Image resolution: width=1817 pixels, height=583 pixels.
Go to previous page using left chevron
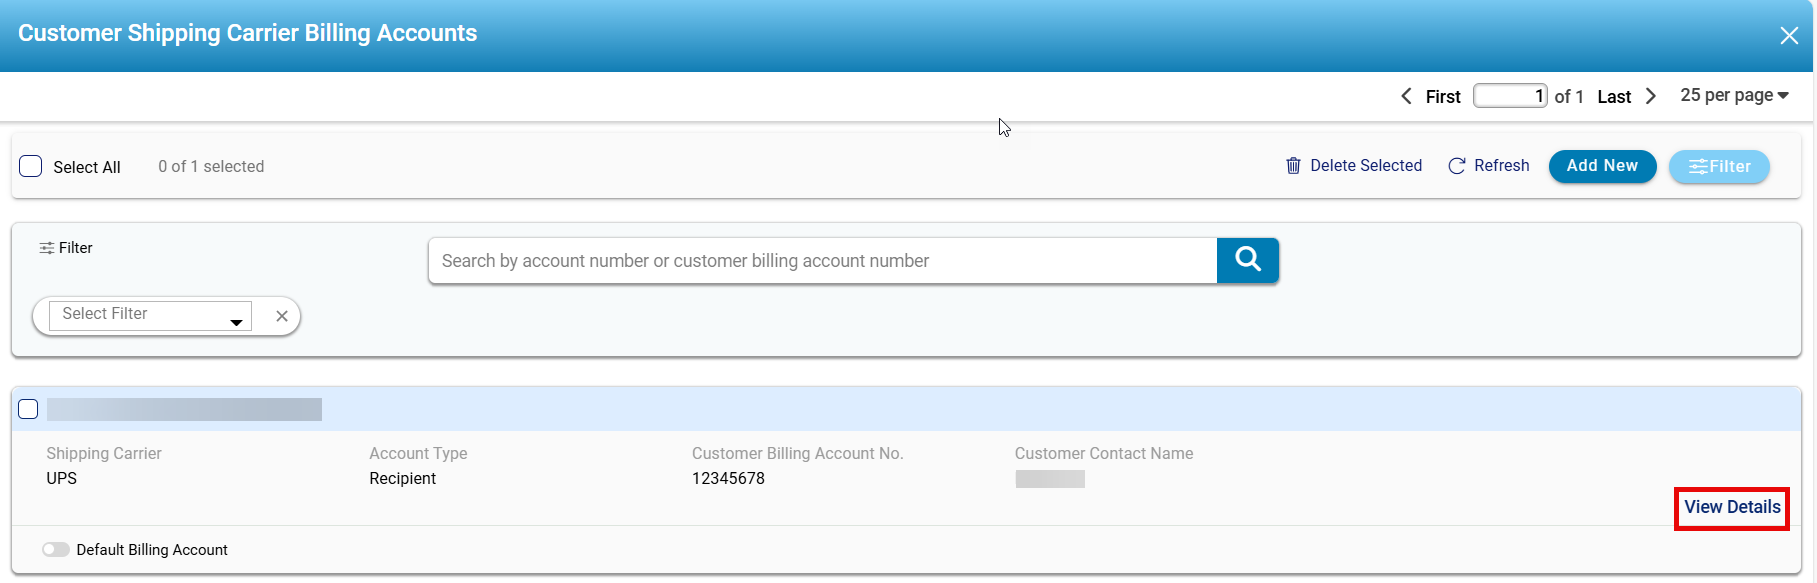(1406, 96)
